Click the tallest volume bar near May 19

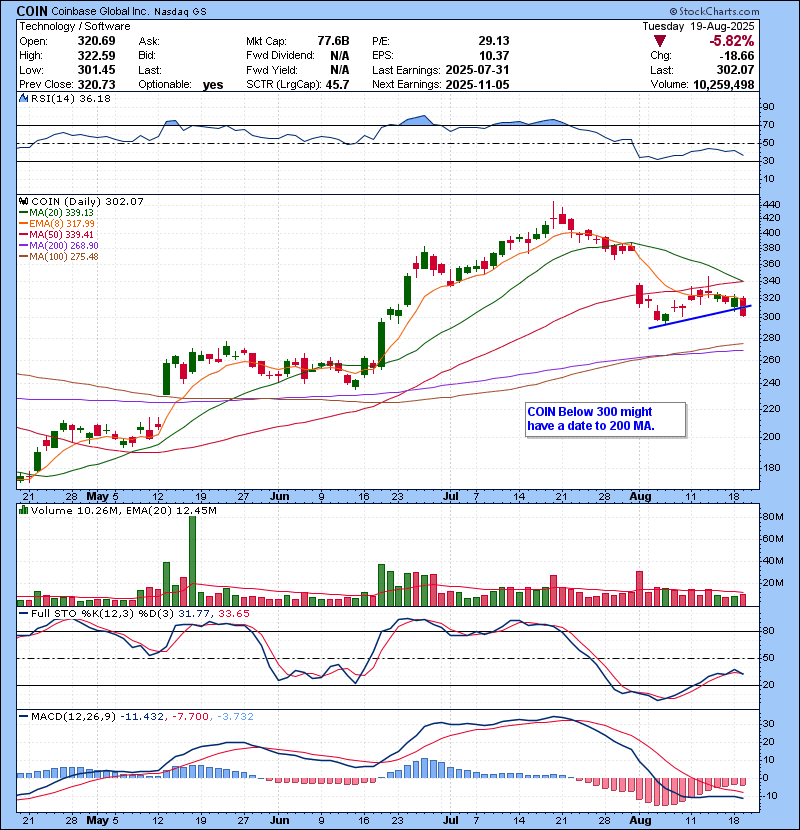click(x=192, y=561)
